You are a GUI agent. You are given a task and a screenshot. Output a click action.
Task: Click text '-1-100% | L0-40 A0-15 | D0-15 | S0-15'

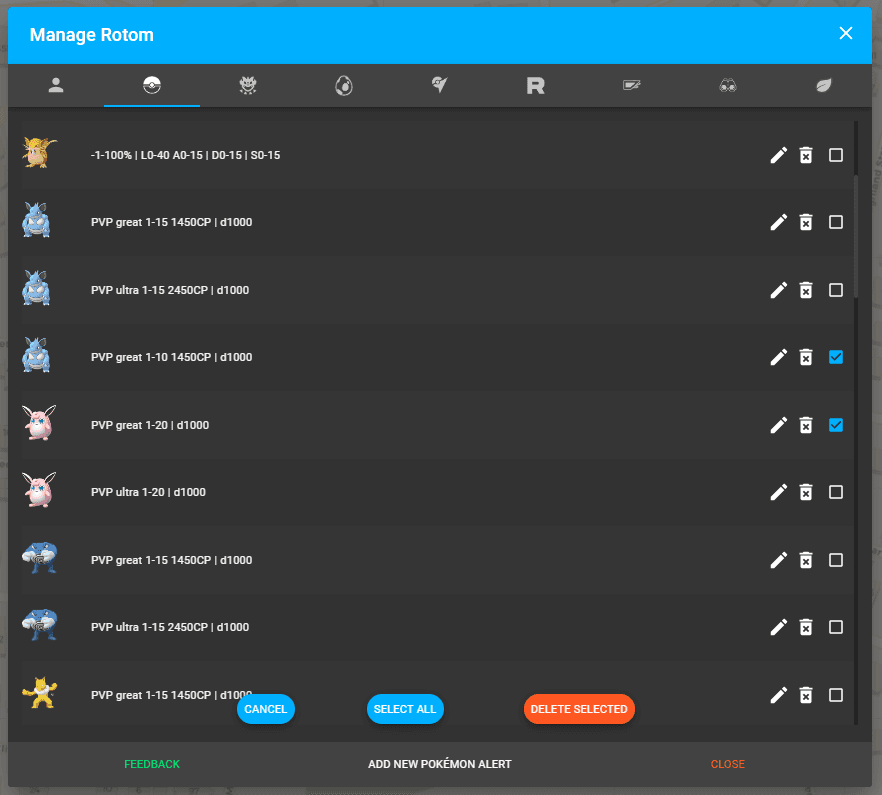pyautogui.click(x=186, y=155)
